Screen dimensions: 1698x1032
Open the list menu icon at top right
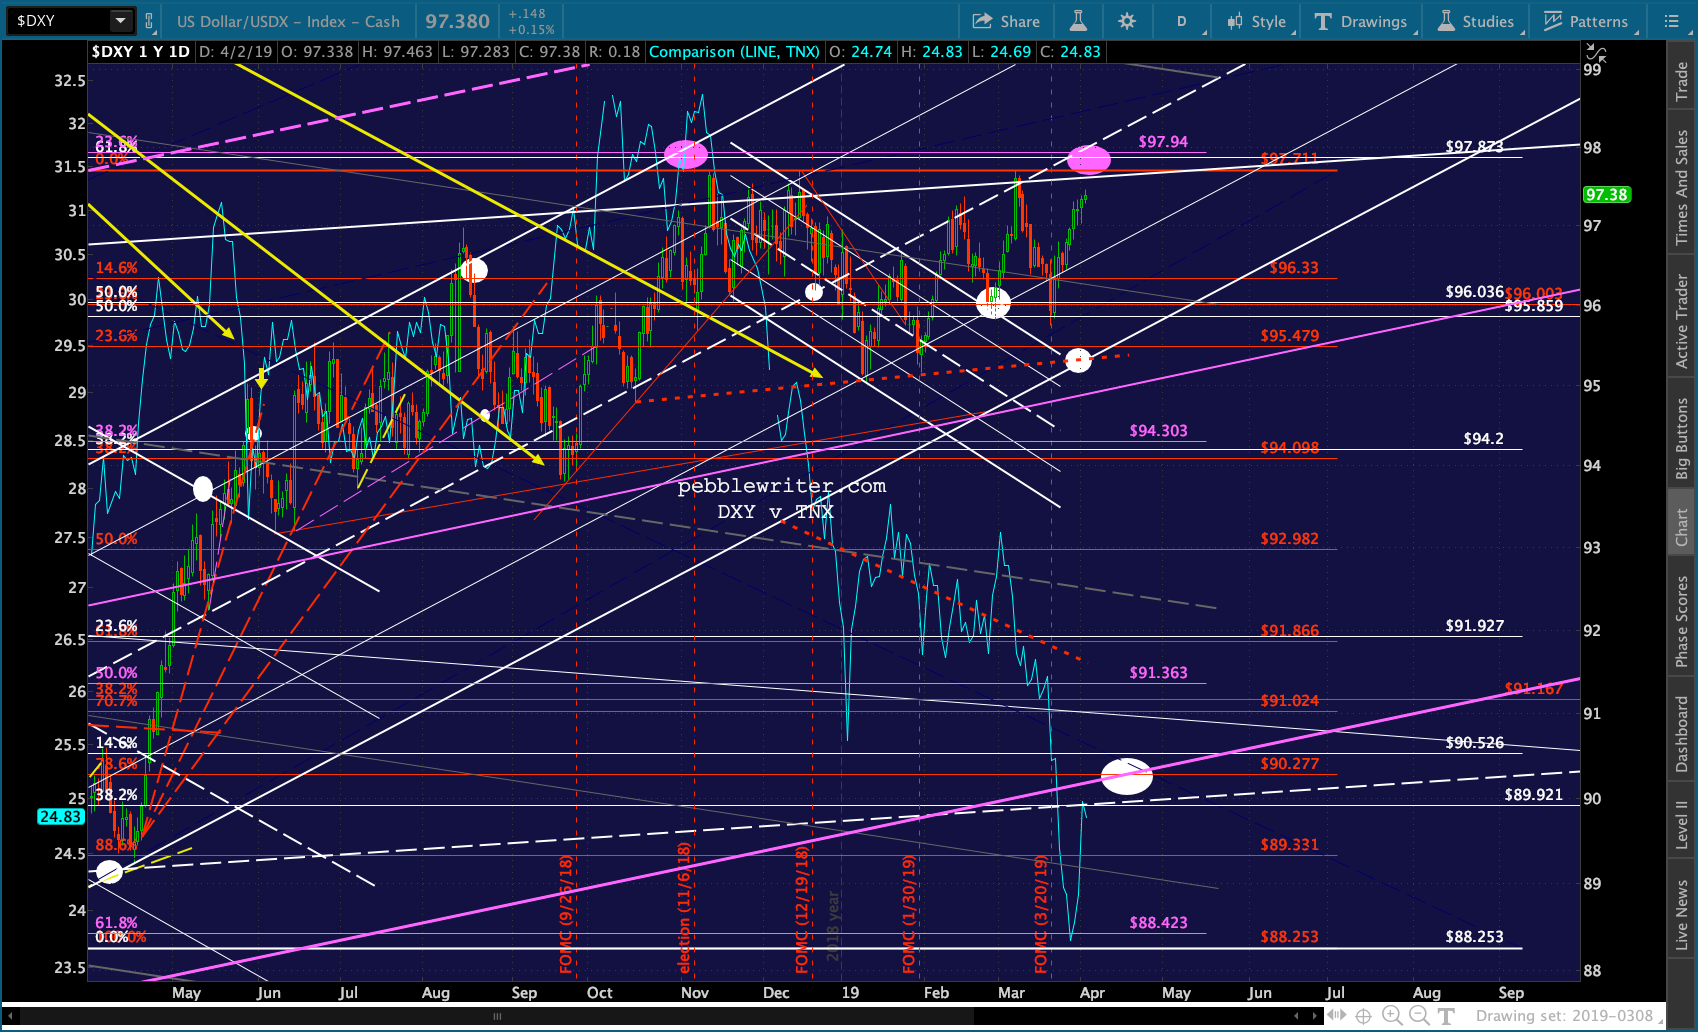tap(1672, 21)
